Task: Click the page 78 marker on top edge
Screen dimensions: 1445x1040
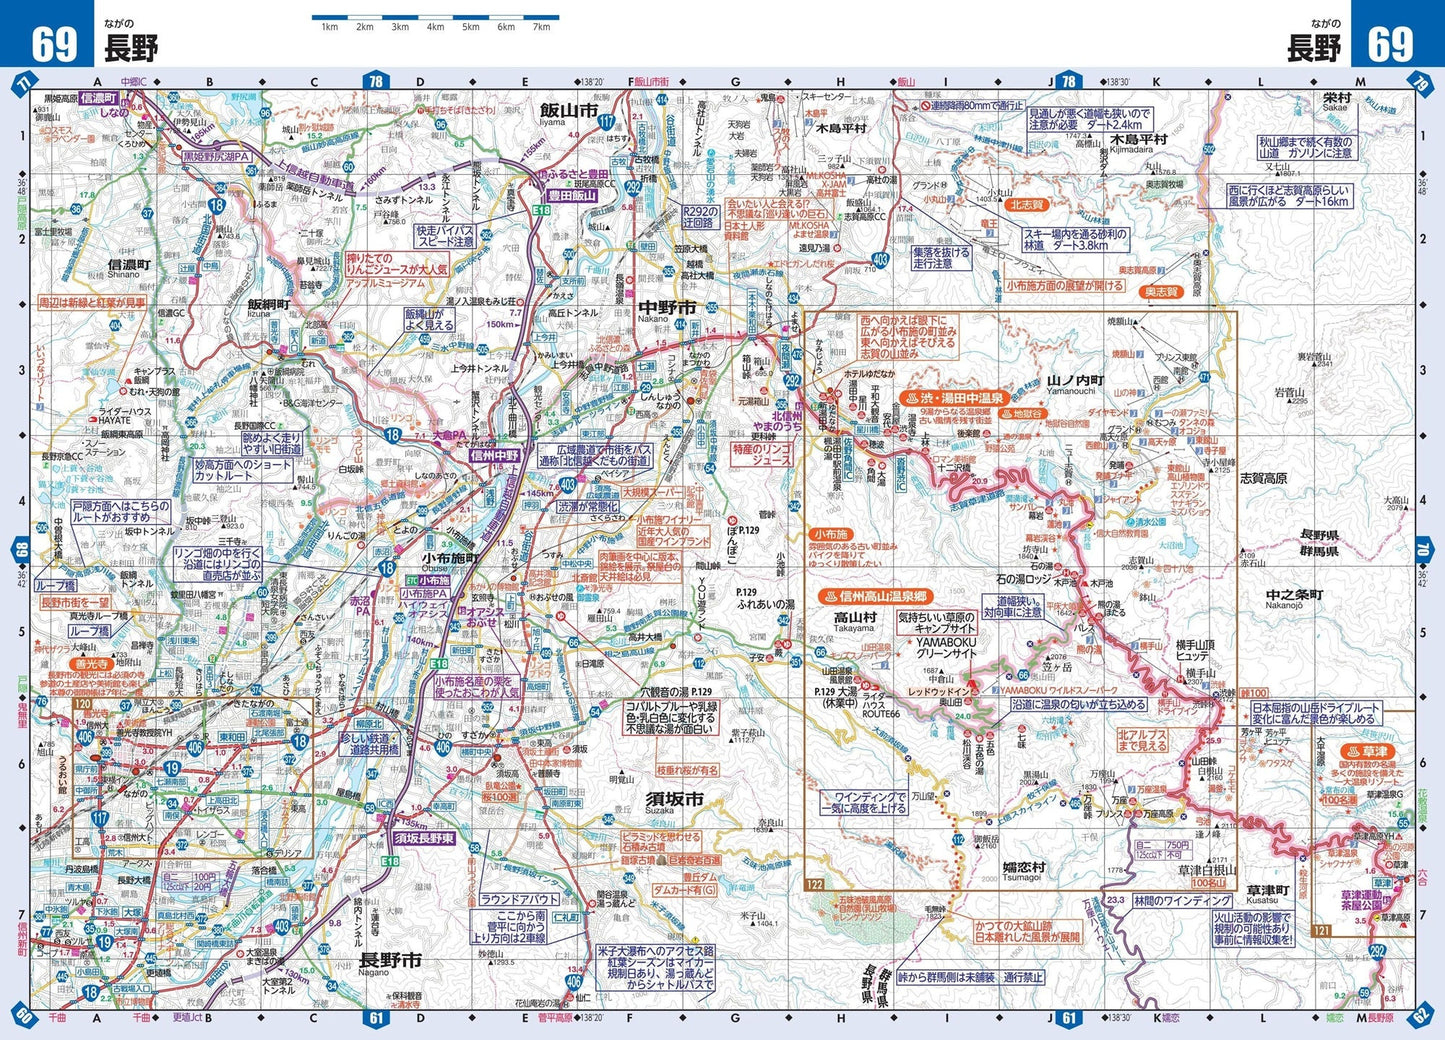Action: pos(375,82)
